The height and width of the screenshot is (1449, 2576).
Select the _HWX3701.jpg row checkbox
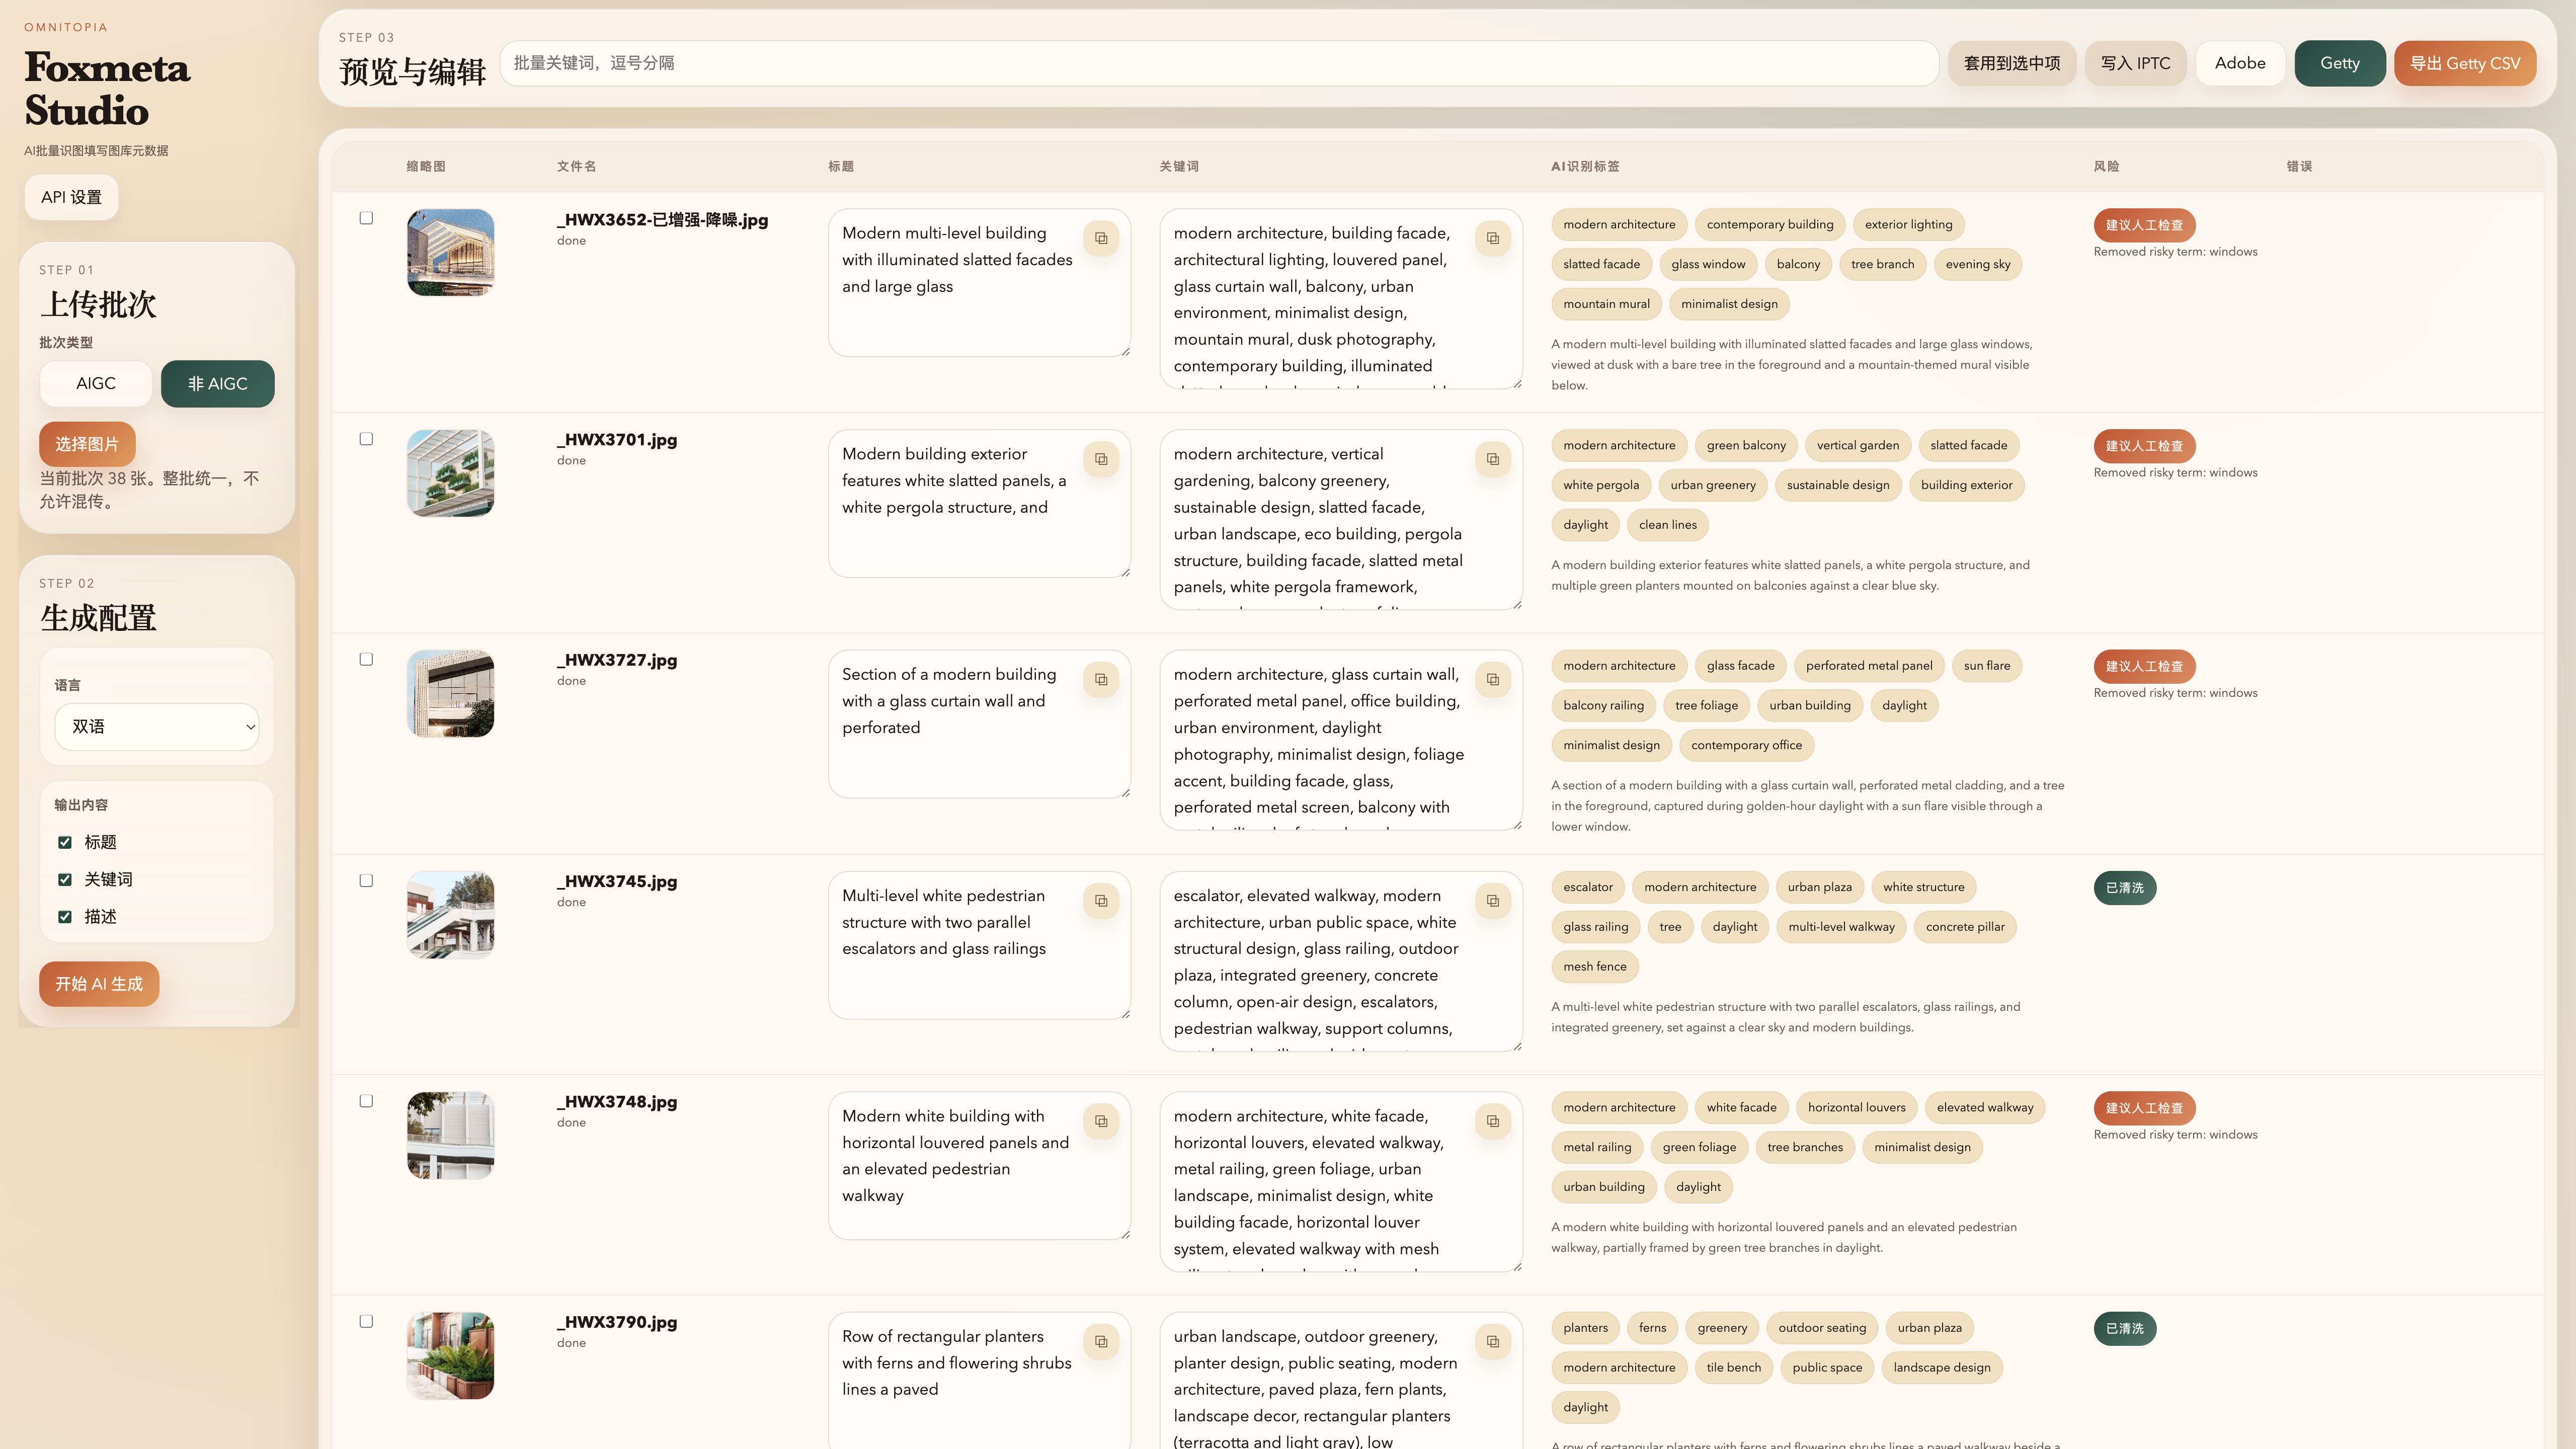(x=366, y=439)
